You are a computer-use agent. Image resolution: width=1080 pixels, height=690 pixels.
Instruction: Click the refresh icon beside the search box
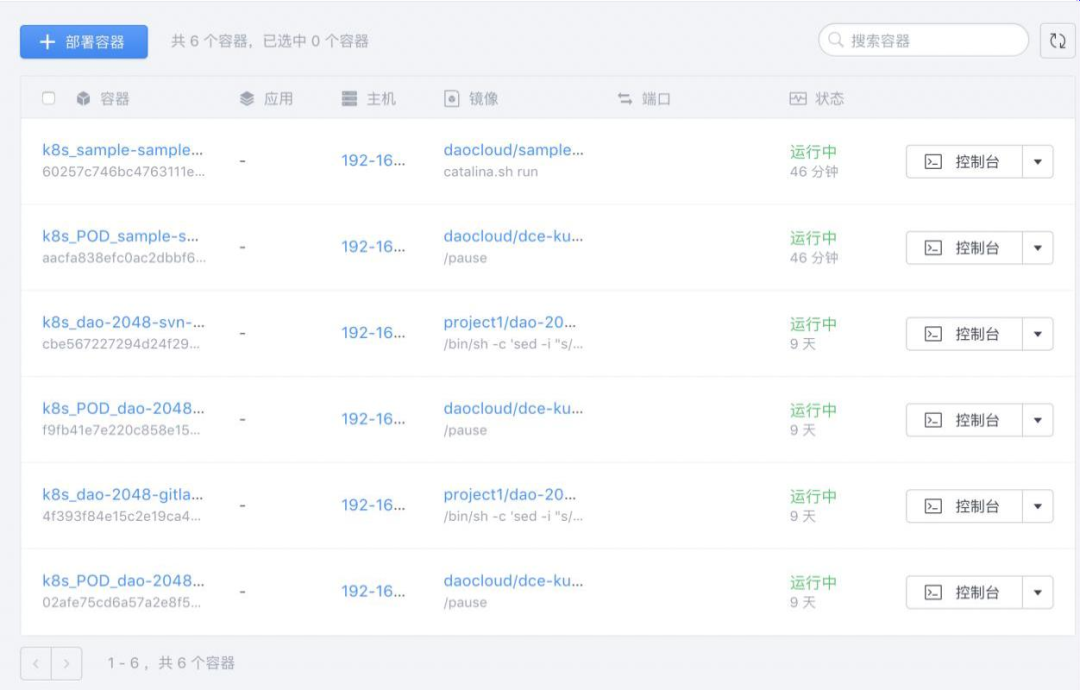point(1057,41)
